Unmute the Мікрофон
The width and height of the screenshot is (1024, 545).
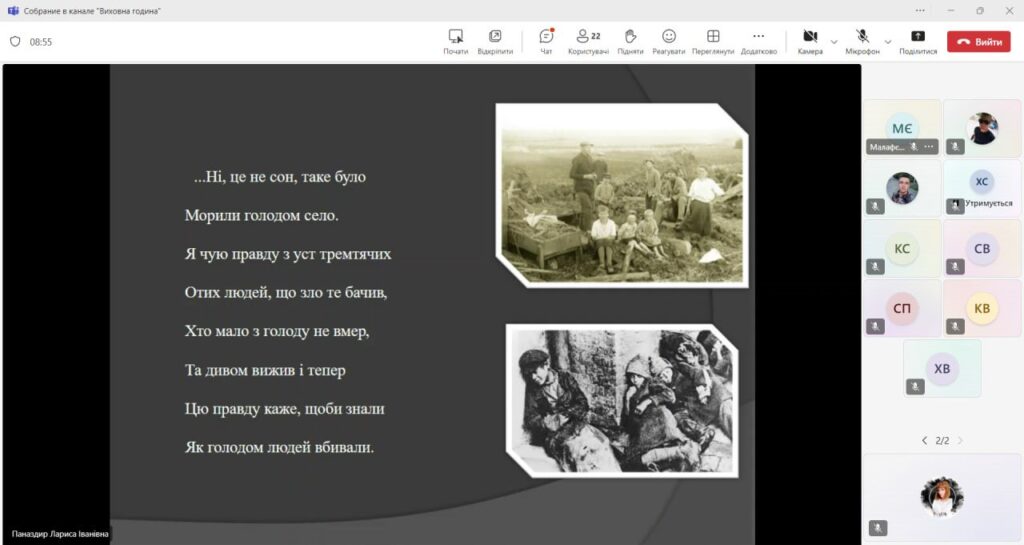pyautogui.click(x=862, y=41)
